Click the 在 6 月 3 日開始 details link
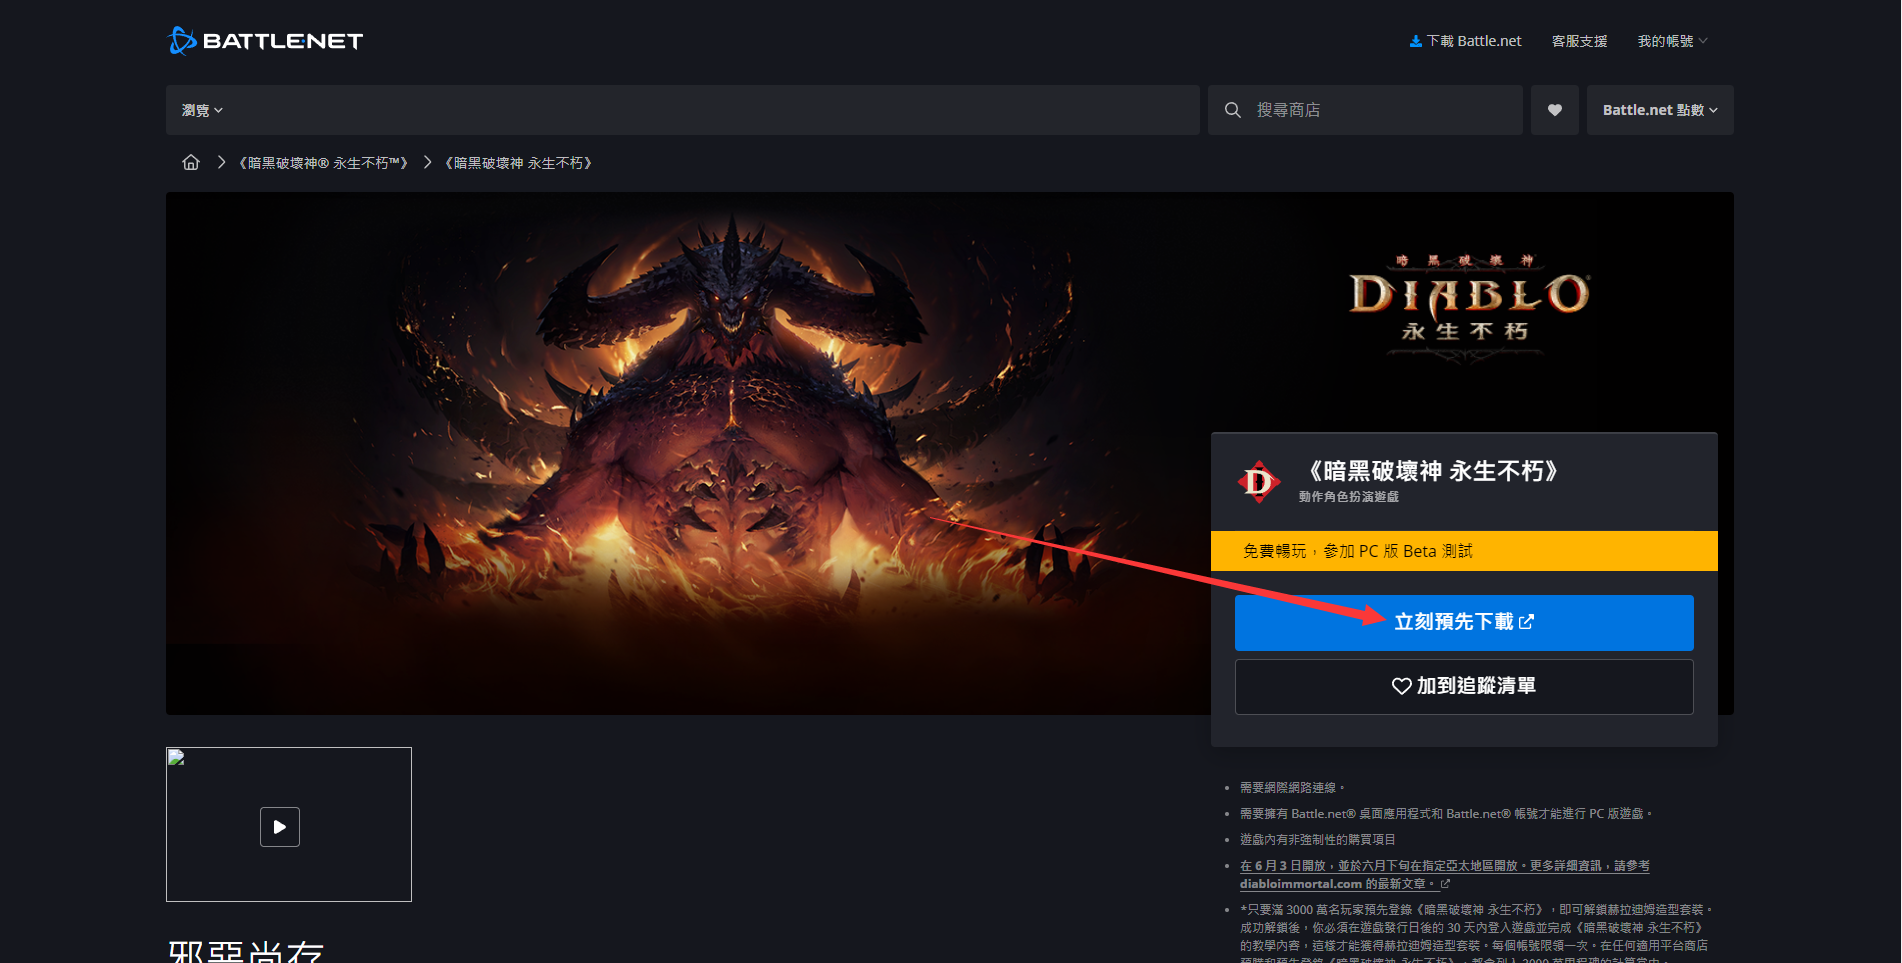1902x963 pixels. (x=1286, y=865)
